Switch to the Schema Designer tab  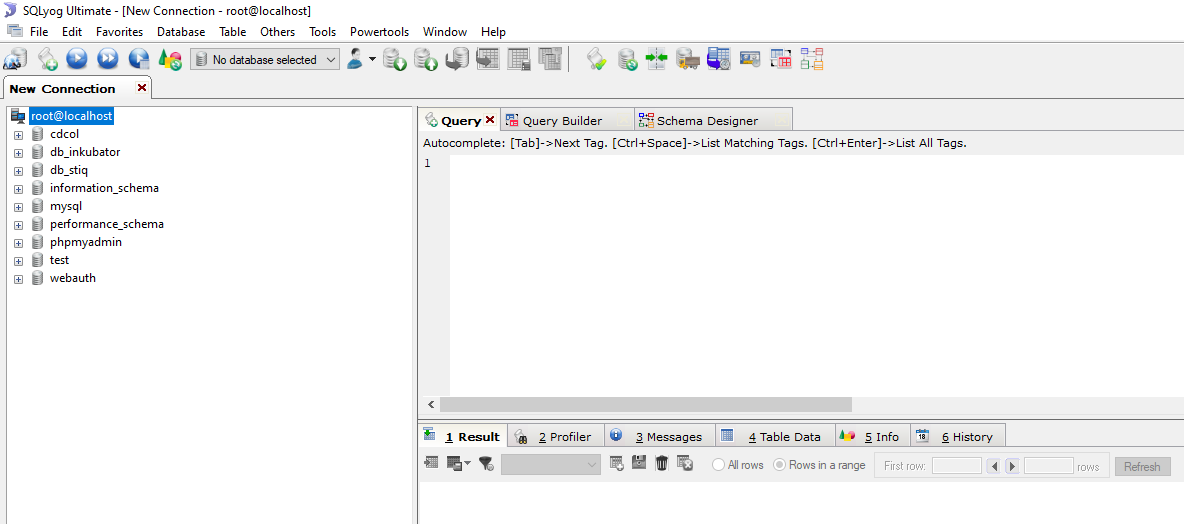tap(713, 121)
